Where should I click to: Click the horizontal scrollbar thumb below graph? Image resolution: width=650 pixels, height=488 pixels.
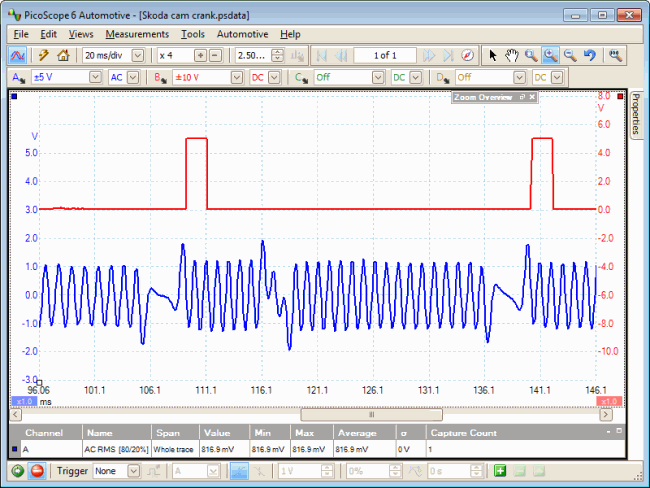pos(370,414)
